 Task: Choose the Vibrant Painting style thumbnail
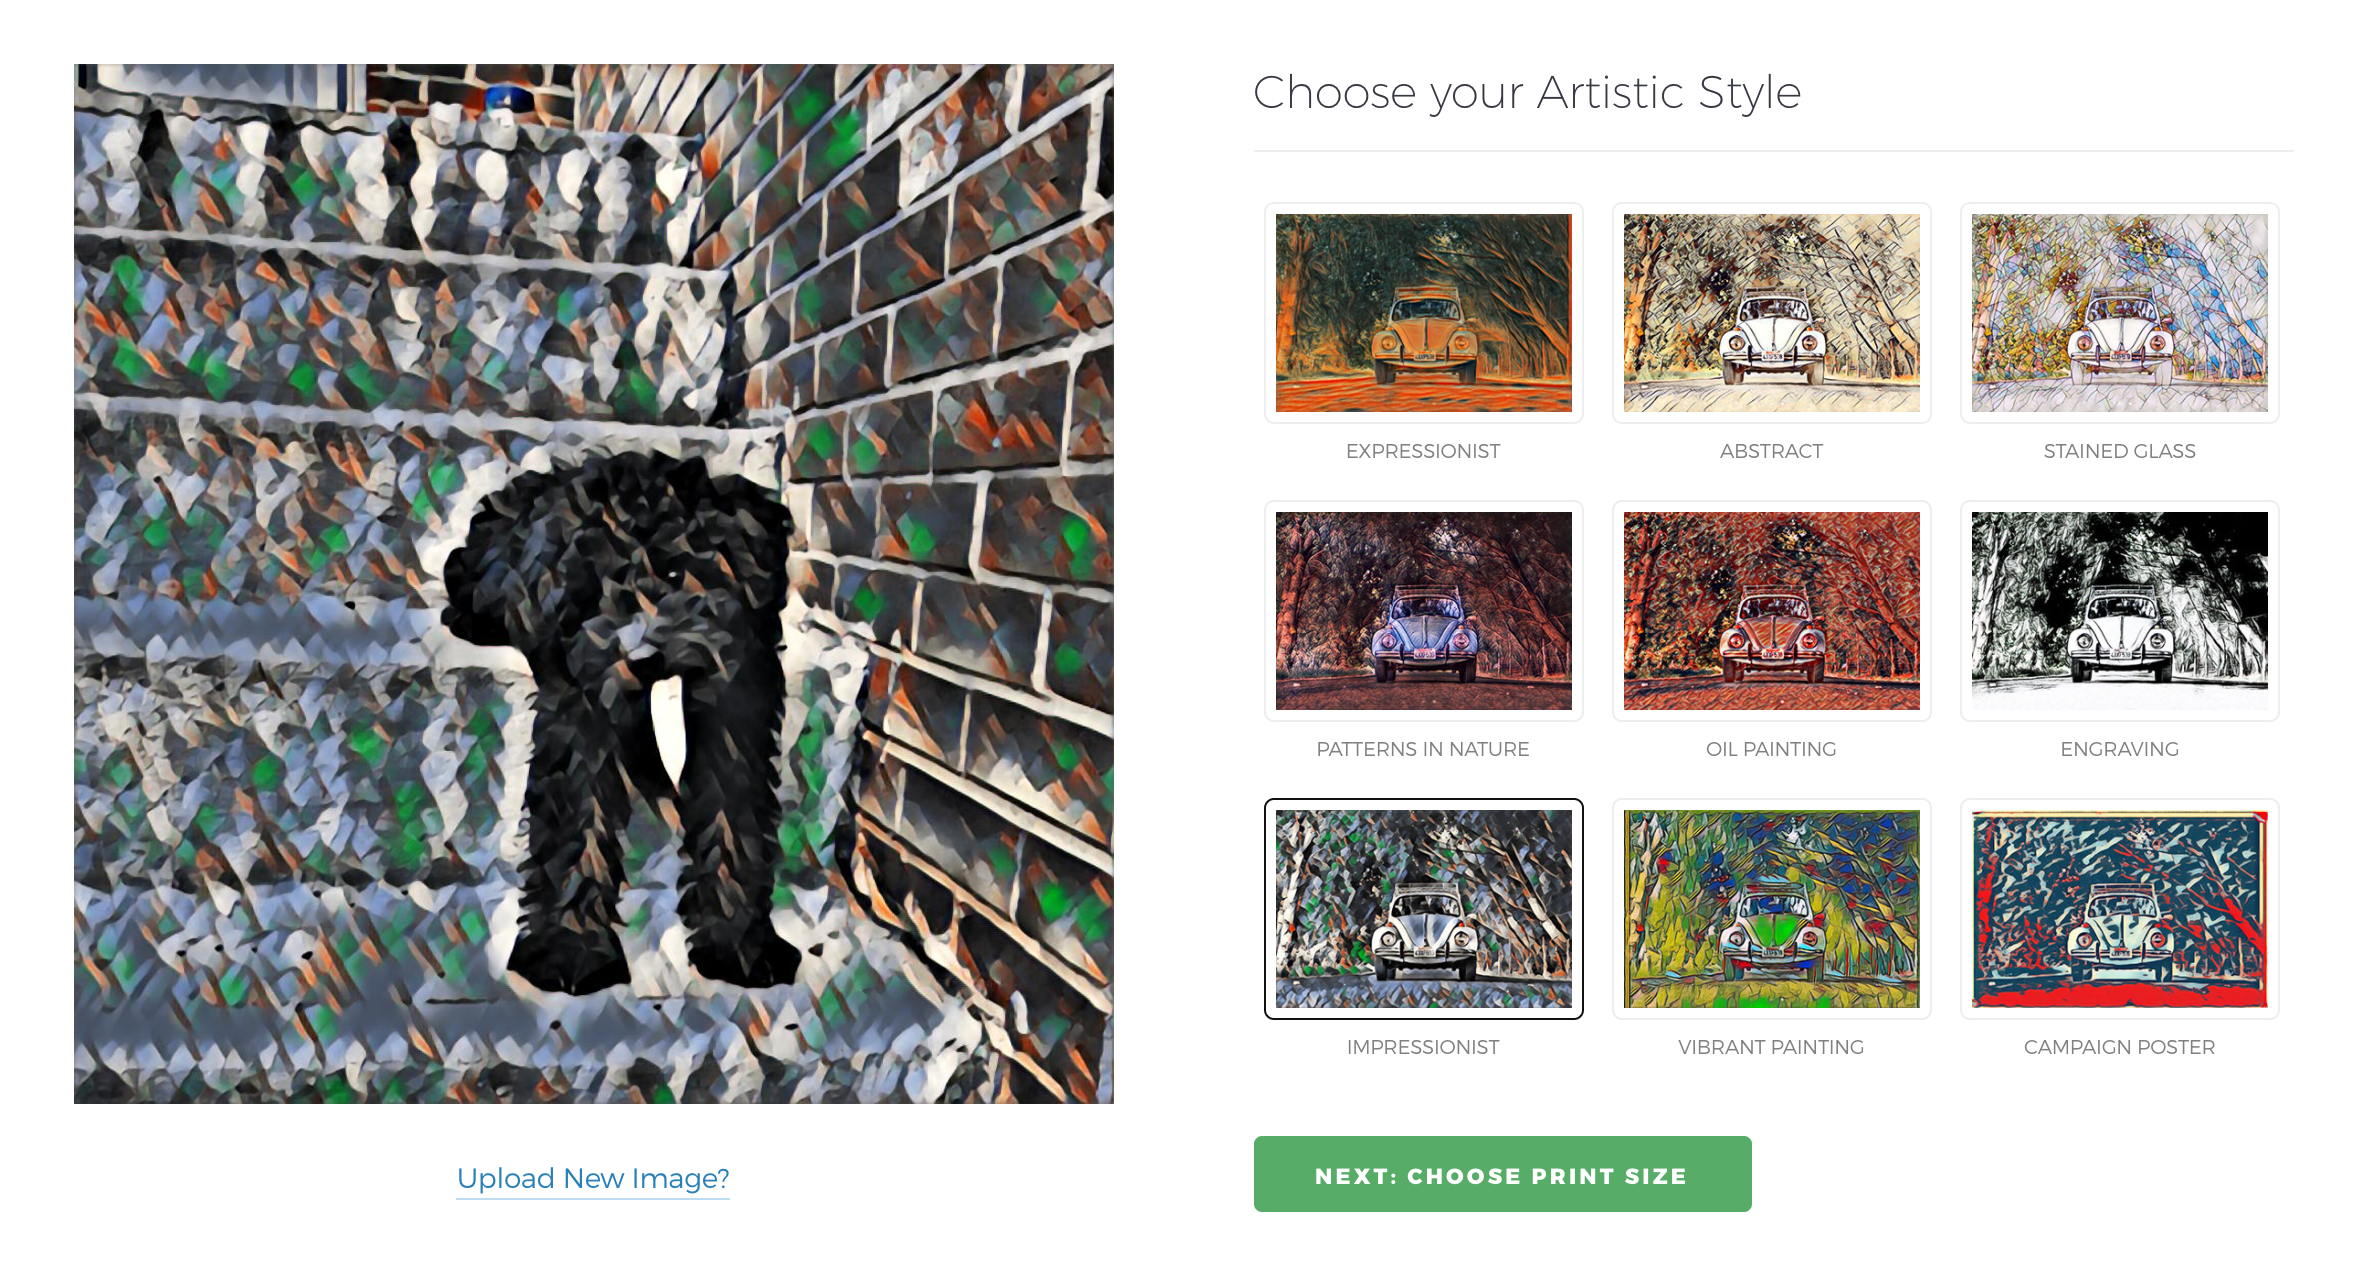click(x=1771, y=908)
